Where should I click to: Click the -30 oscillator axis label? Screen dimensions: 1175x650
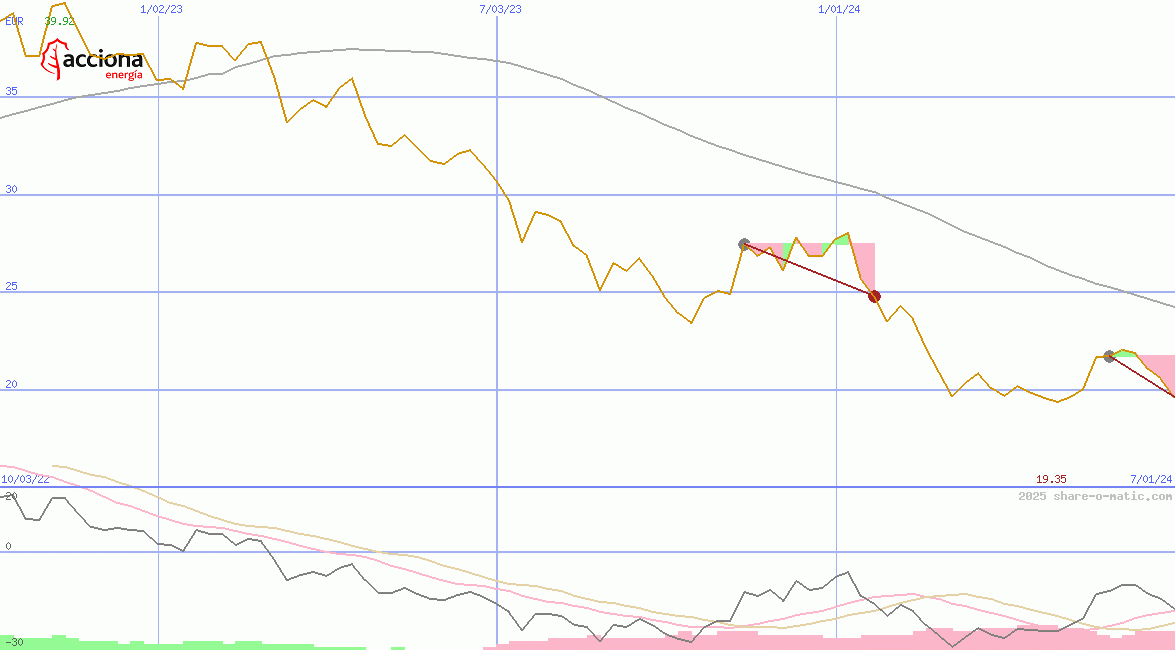point(14,641)
